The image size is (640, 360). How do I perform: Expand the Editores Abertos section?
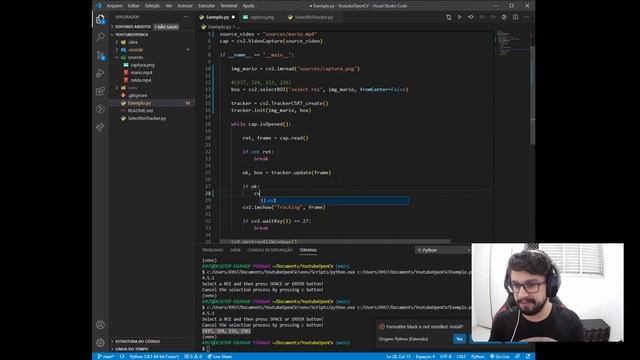point(152,27)
